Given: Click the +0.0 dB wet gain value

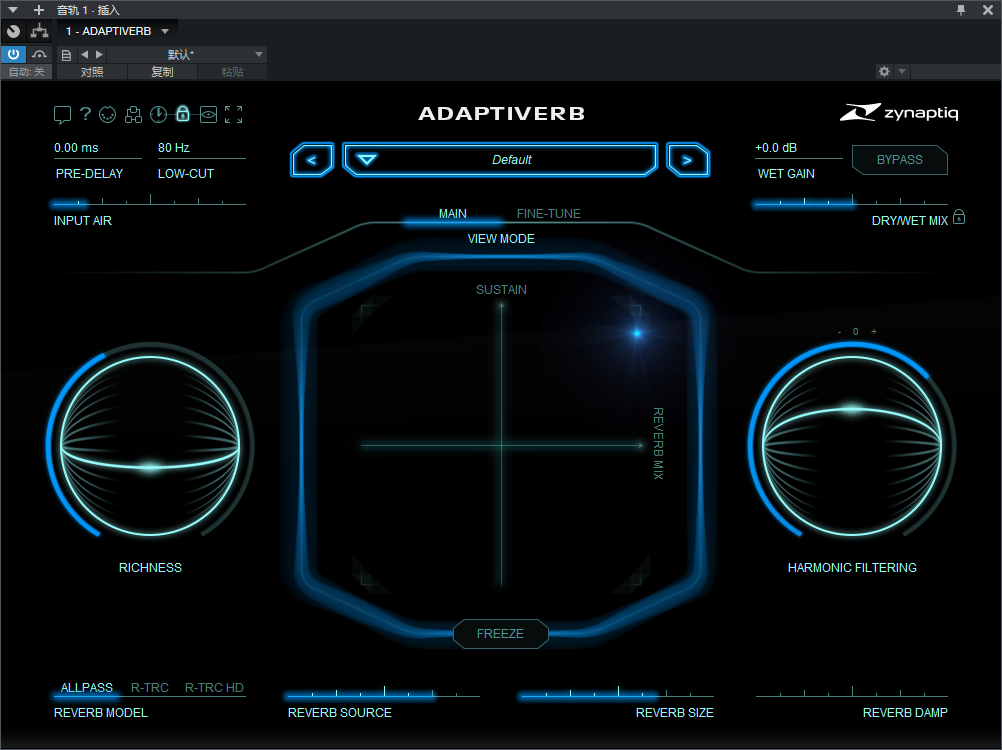Looking at the screenshot, I should [776, 148].
